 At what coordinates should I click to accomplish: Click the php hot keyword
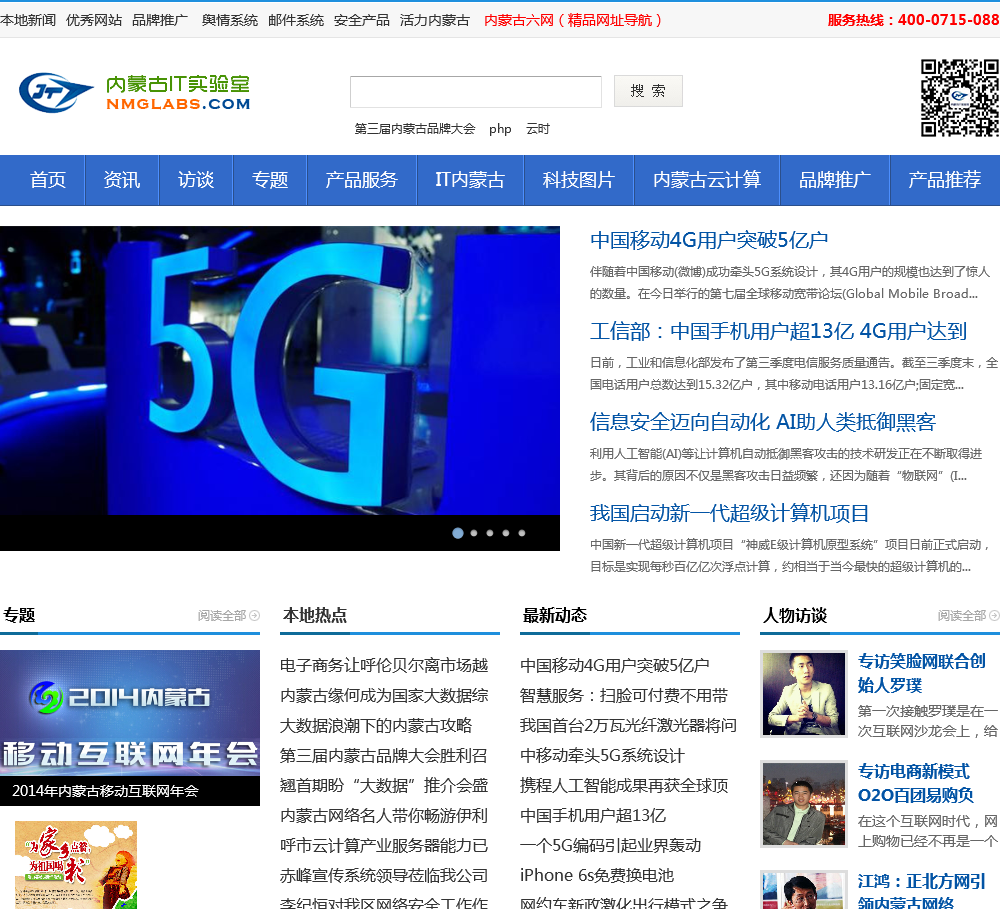[x=500, y=129]
